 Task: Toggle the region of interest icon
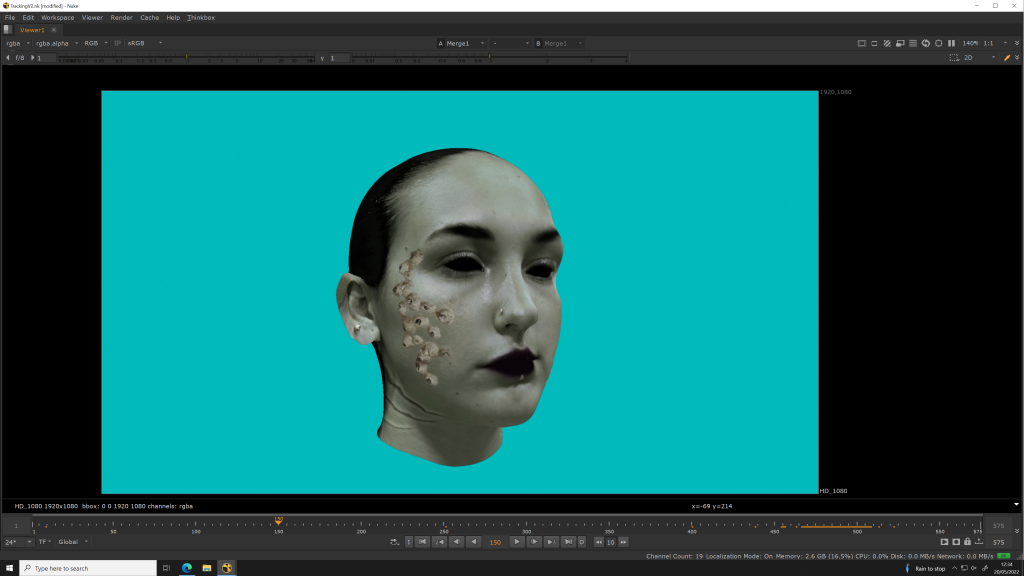click(874, 43)
